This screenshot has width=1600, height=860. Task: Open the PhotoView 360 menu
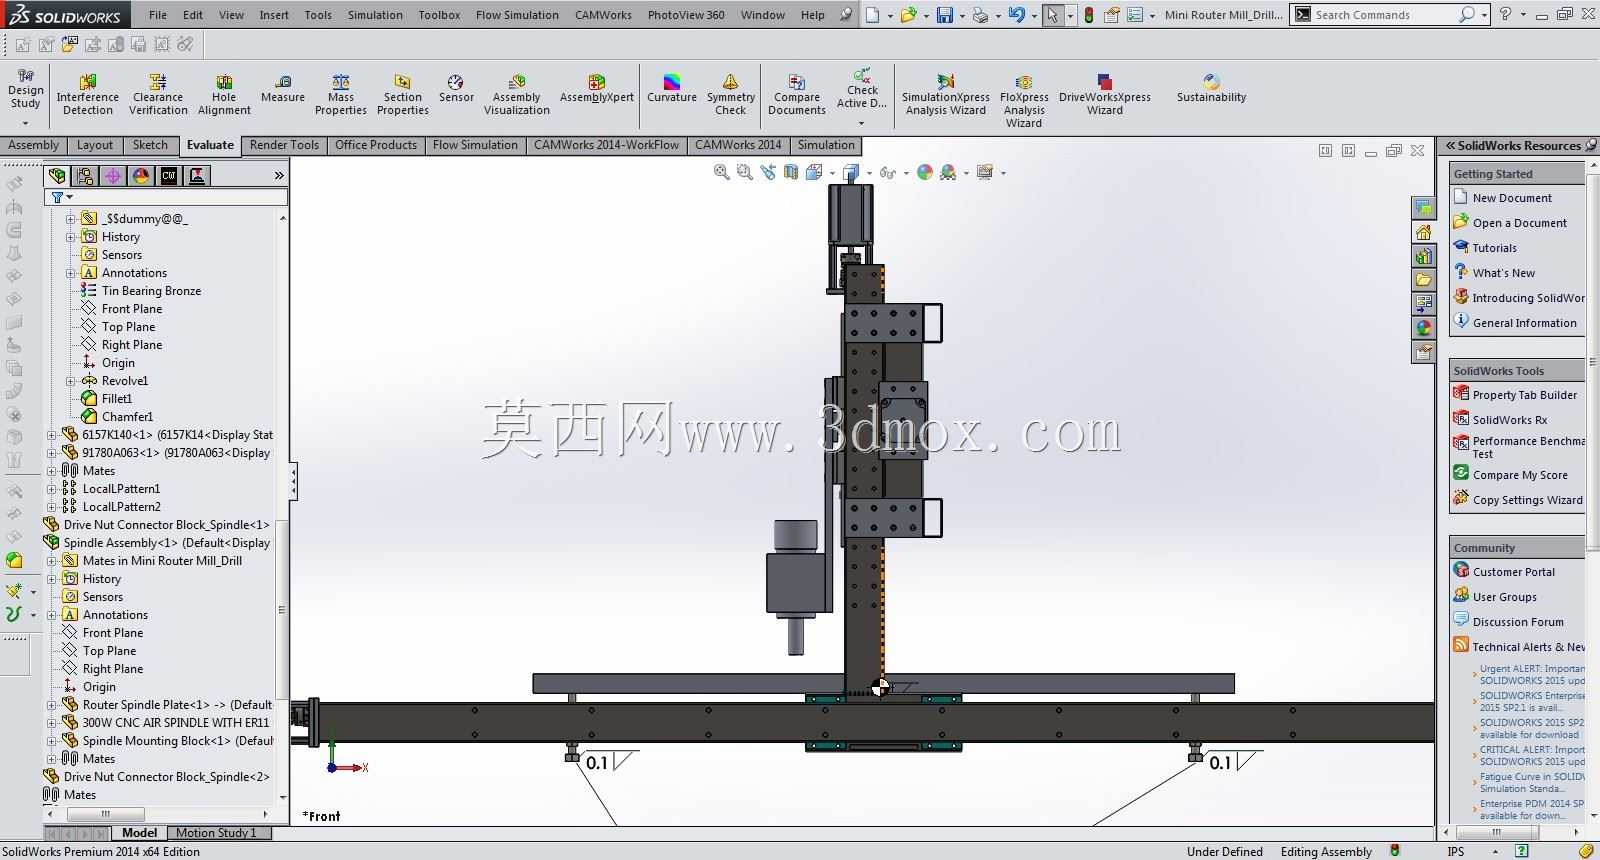tap(686, 15)
